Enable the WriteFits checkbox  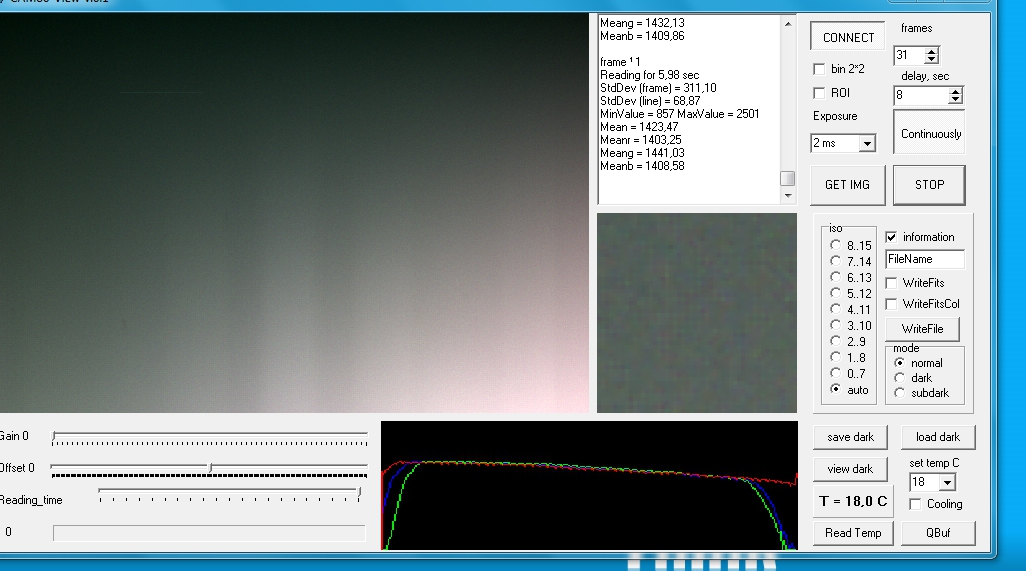[891, 283]
